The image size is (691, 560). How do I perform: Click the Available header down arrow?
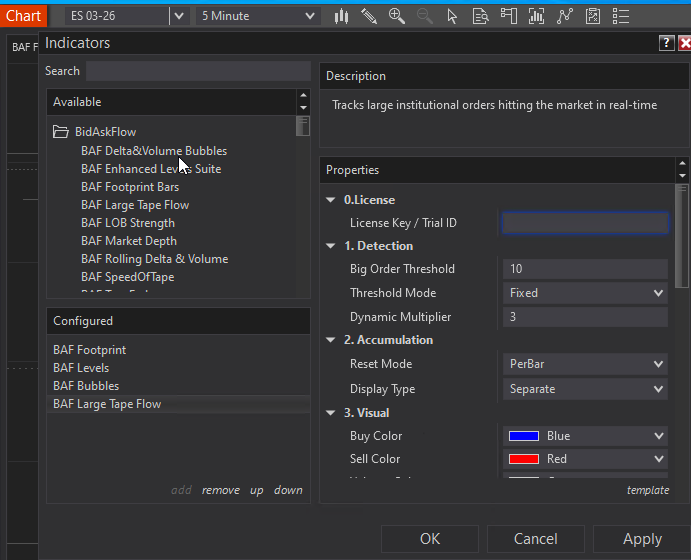click(x=303, y=108)
